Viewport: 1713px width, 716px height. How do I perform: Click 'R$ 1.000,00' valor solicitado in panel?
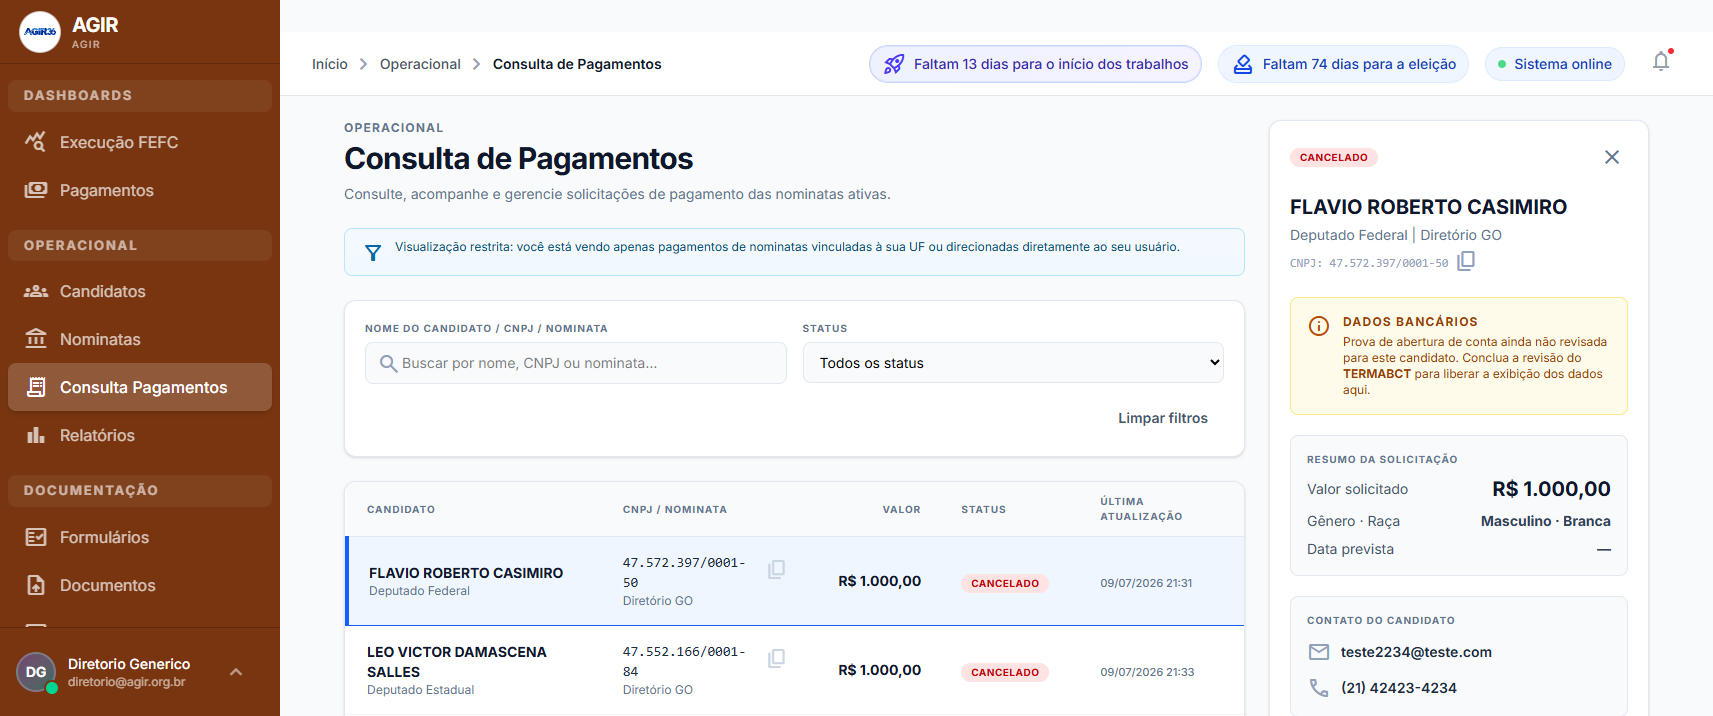tap(1551, 489)
